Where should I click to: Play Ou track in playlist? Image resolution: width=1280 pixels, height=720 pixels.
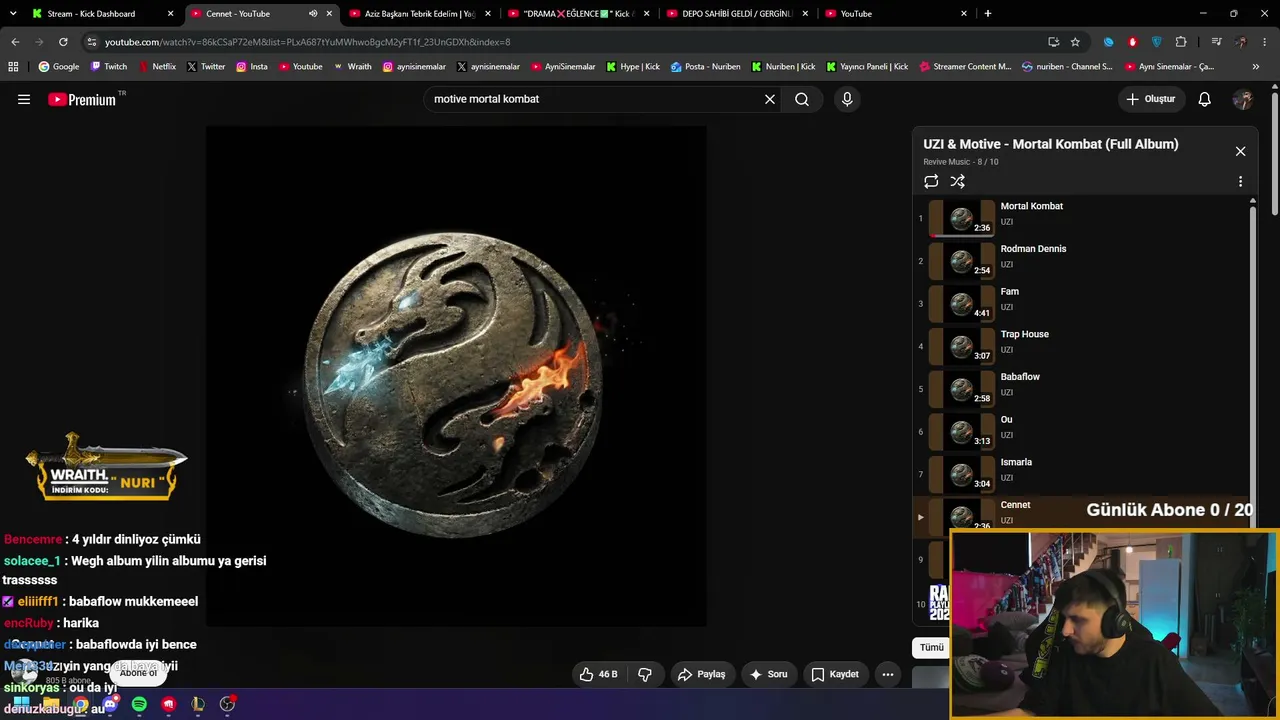[1080, 431]
